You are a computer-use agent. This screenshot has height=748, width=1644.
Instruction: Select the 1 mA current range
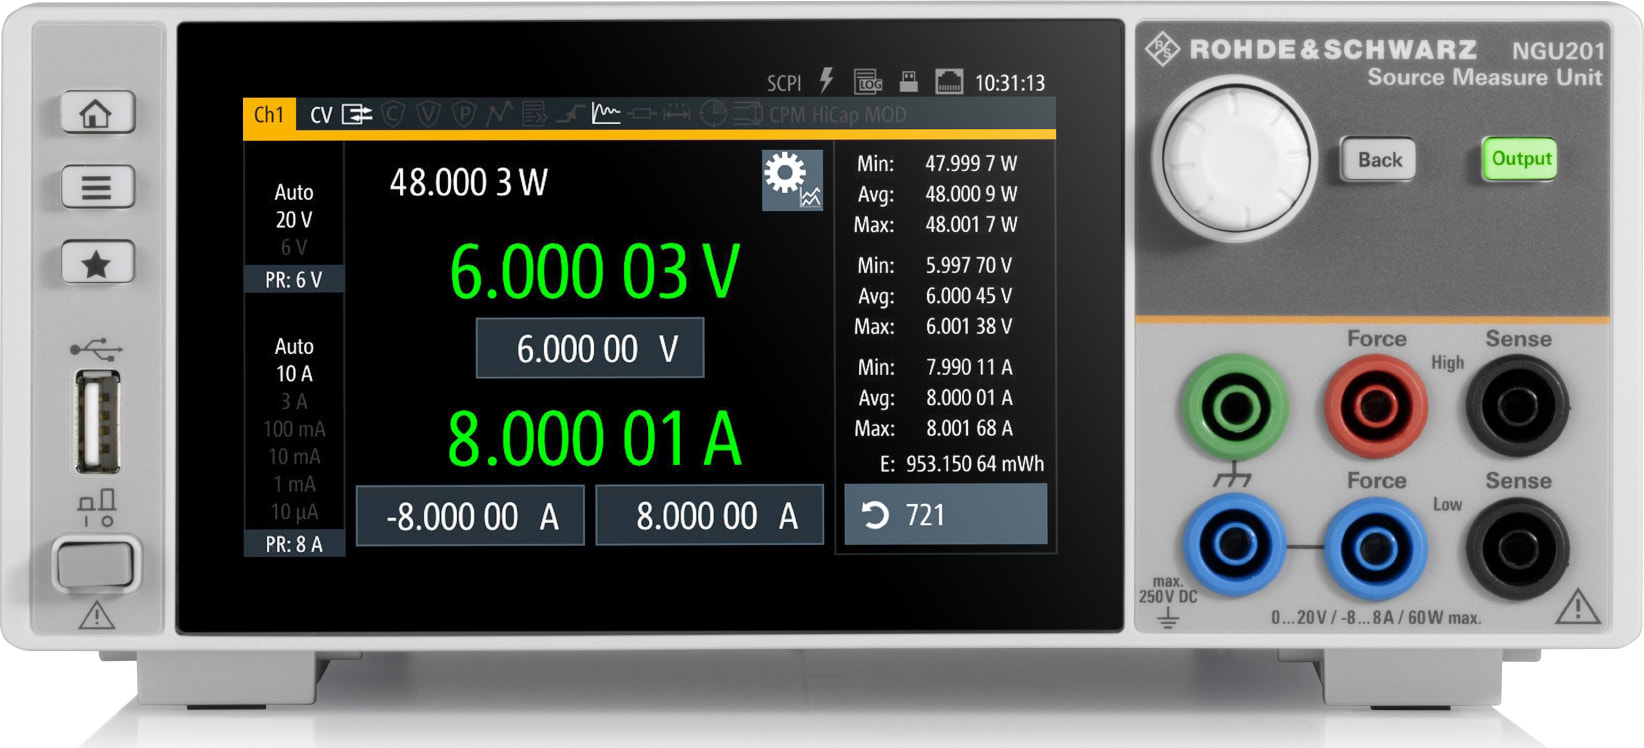coord(294,484)
